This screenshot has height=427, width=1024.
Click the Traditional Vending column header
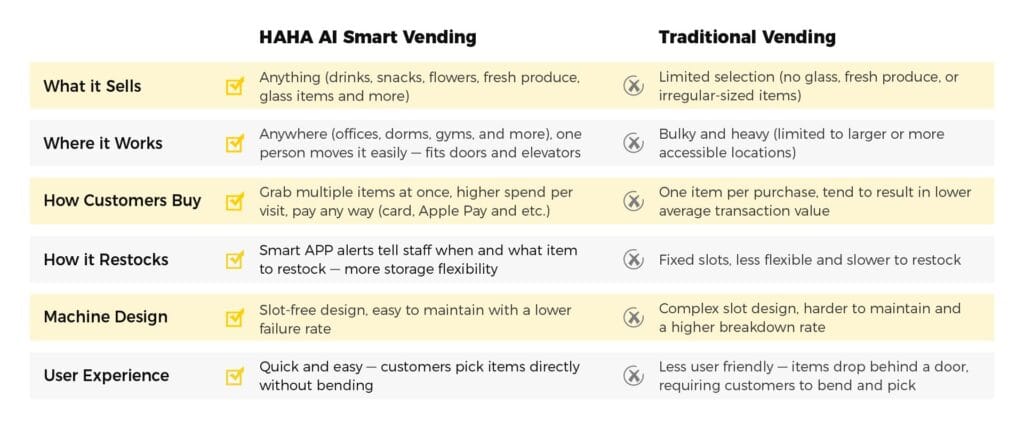pos(747,38)
